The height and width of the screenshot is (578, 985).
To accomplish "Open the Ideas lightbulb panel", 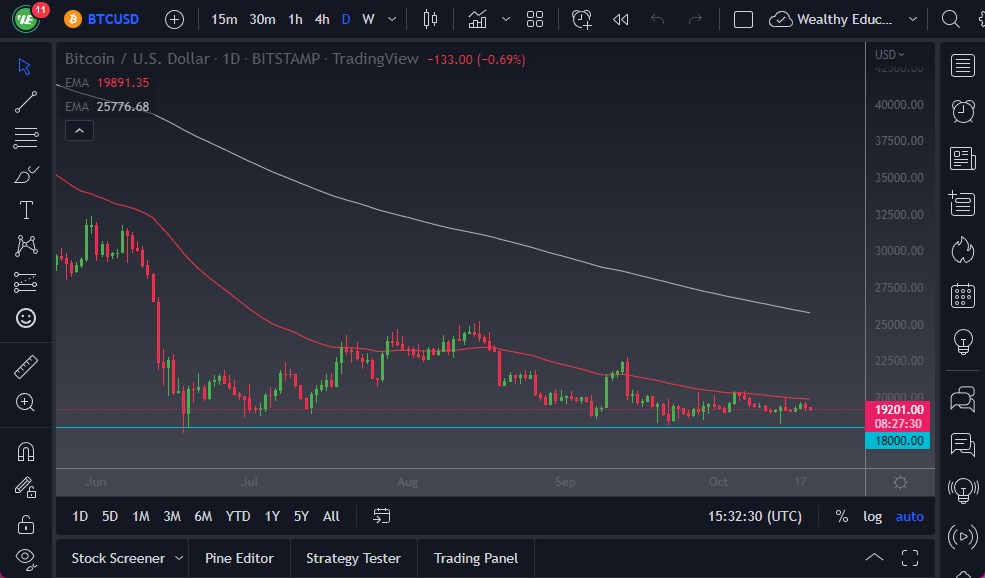I will 961,341.
